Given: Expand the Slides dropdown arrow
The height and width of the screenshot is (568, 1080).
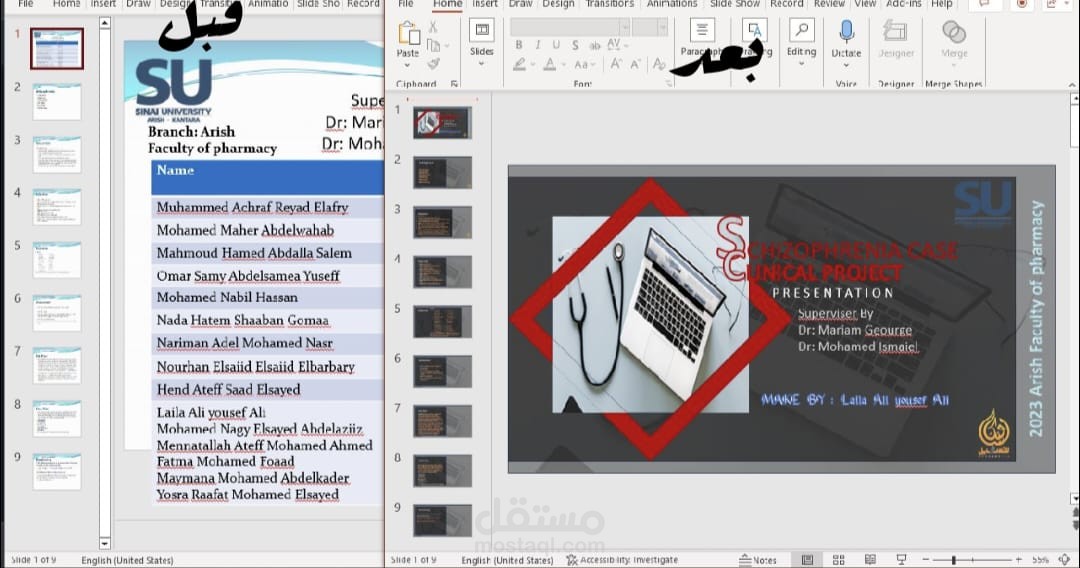Looking at the screenshot, I should pyautogui.click(x=481, y=64).
